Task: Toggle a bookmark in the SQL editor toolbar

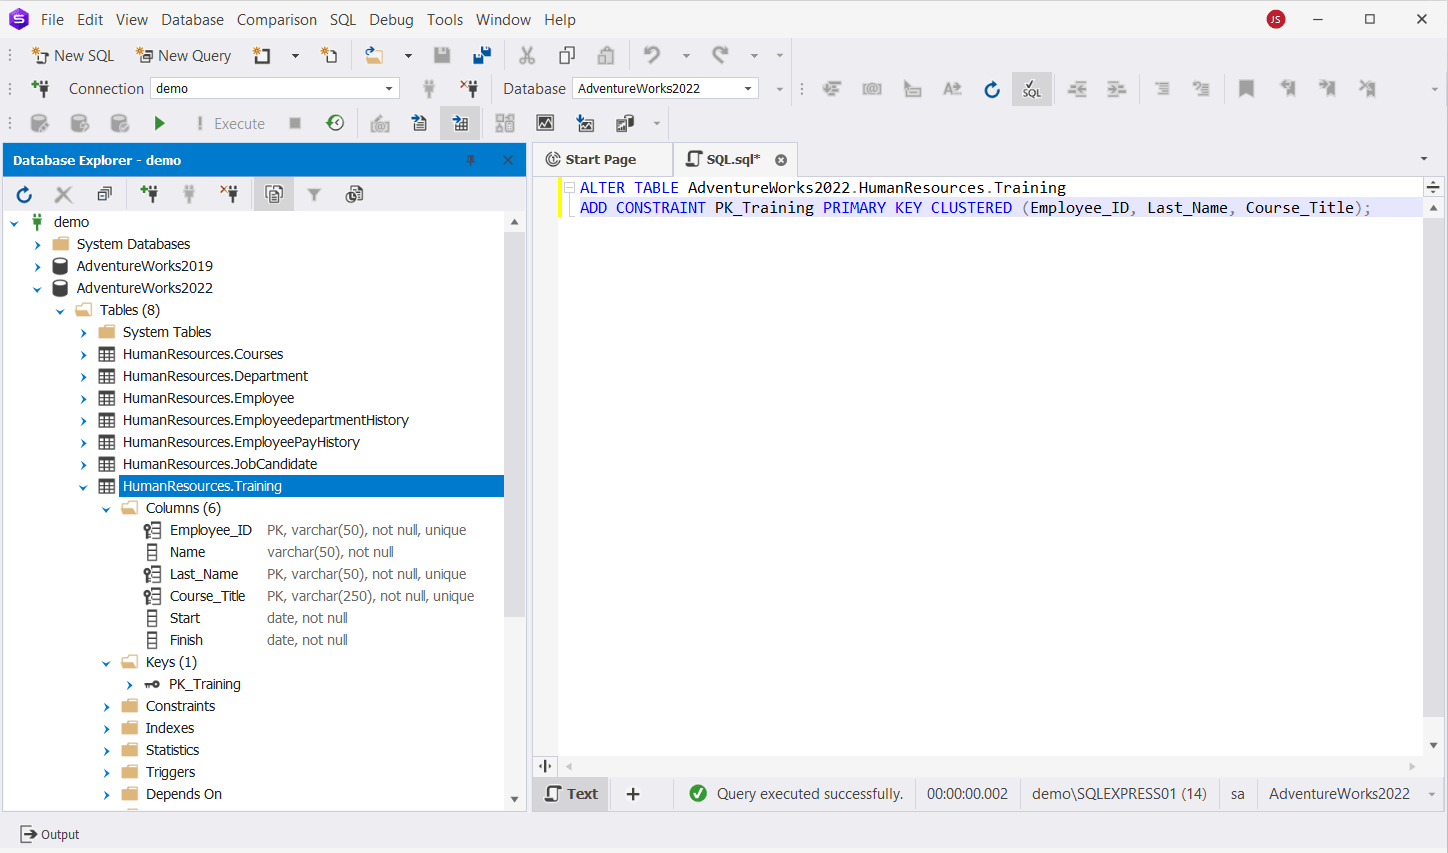Action: click(x=1246, y=89)
